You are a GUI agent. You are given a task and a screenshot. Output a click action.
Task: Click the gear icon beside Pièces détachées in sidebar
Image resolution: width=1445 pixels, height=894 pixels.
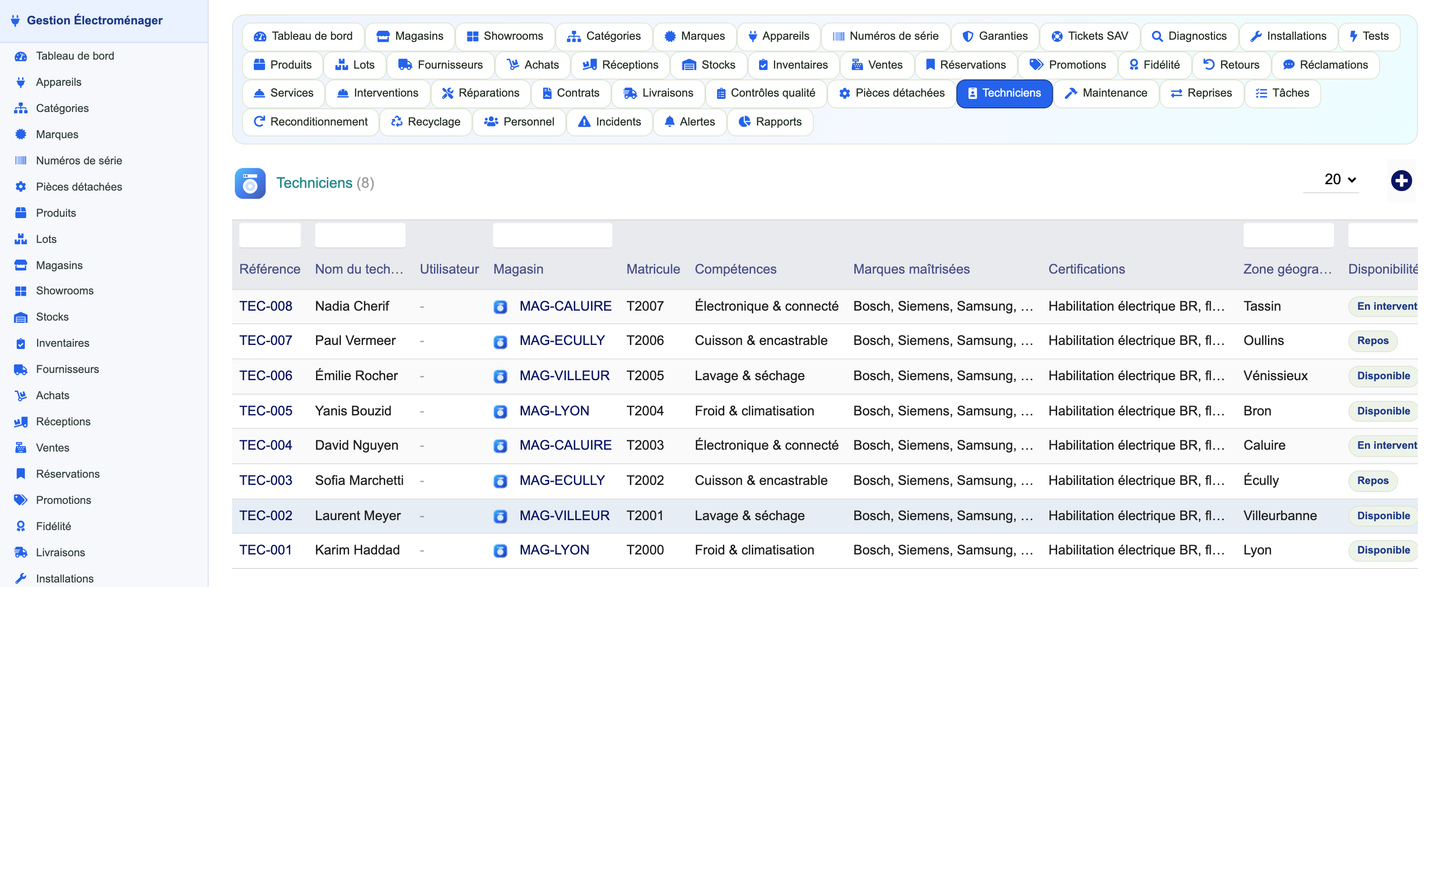coord(20,187)
